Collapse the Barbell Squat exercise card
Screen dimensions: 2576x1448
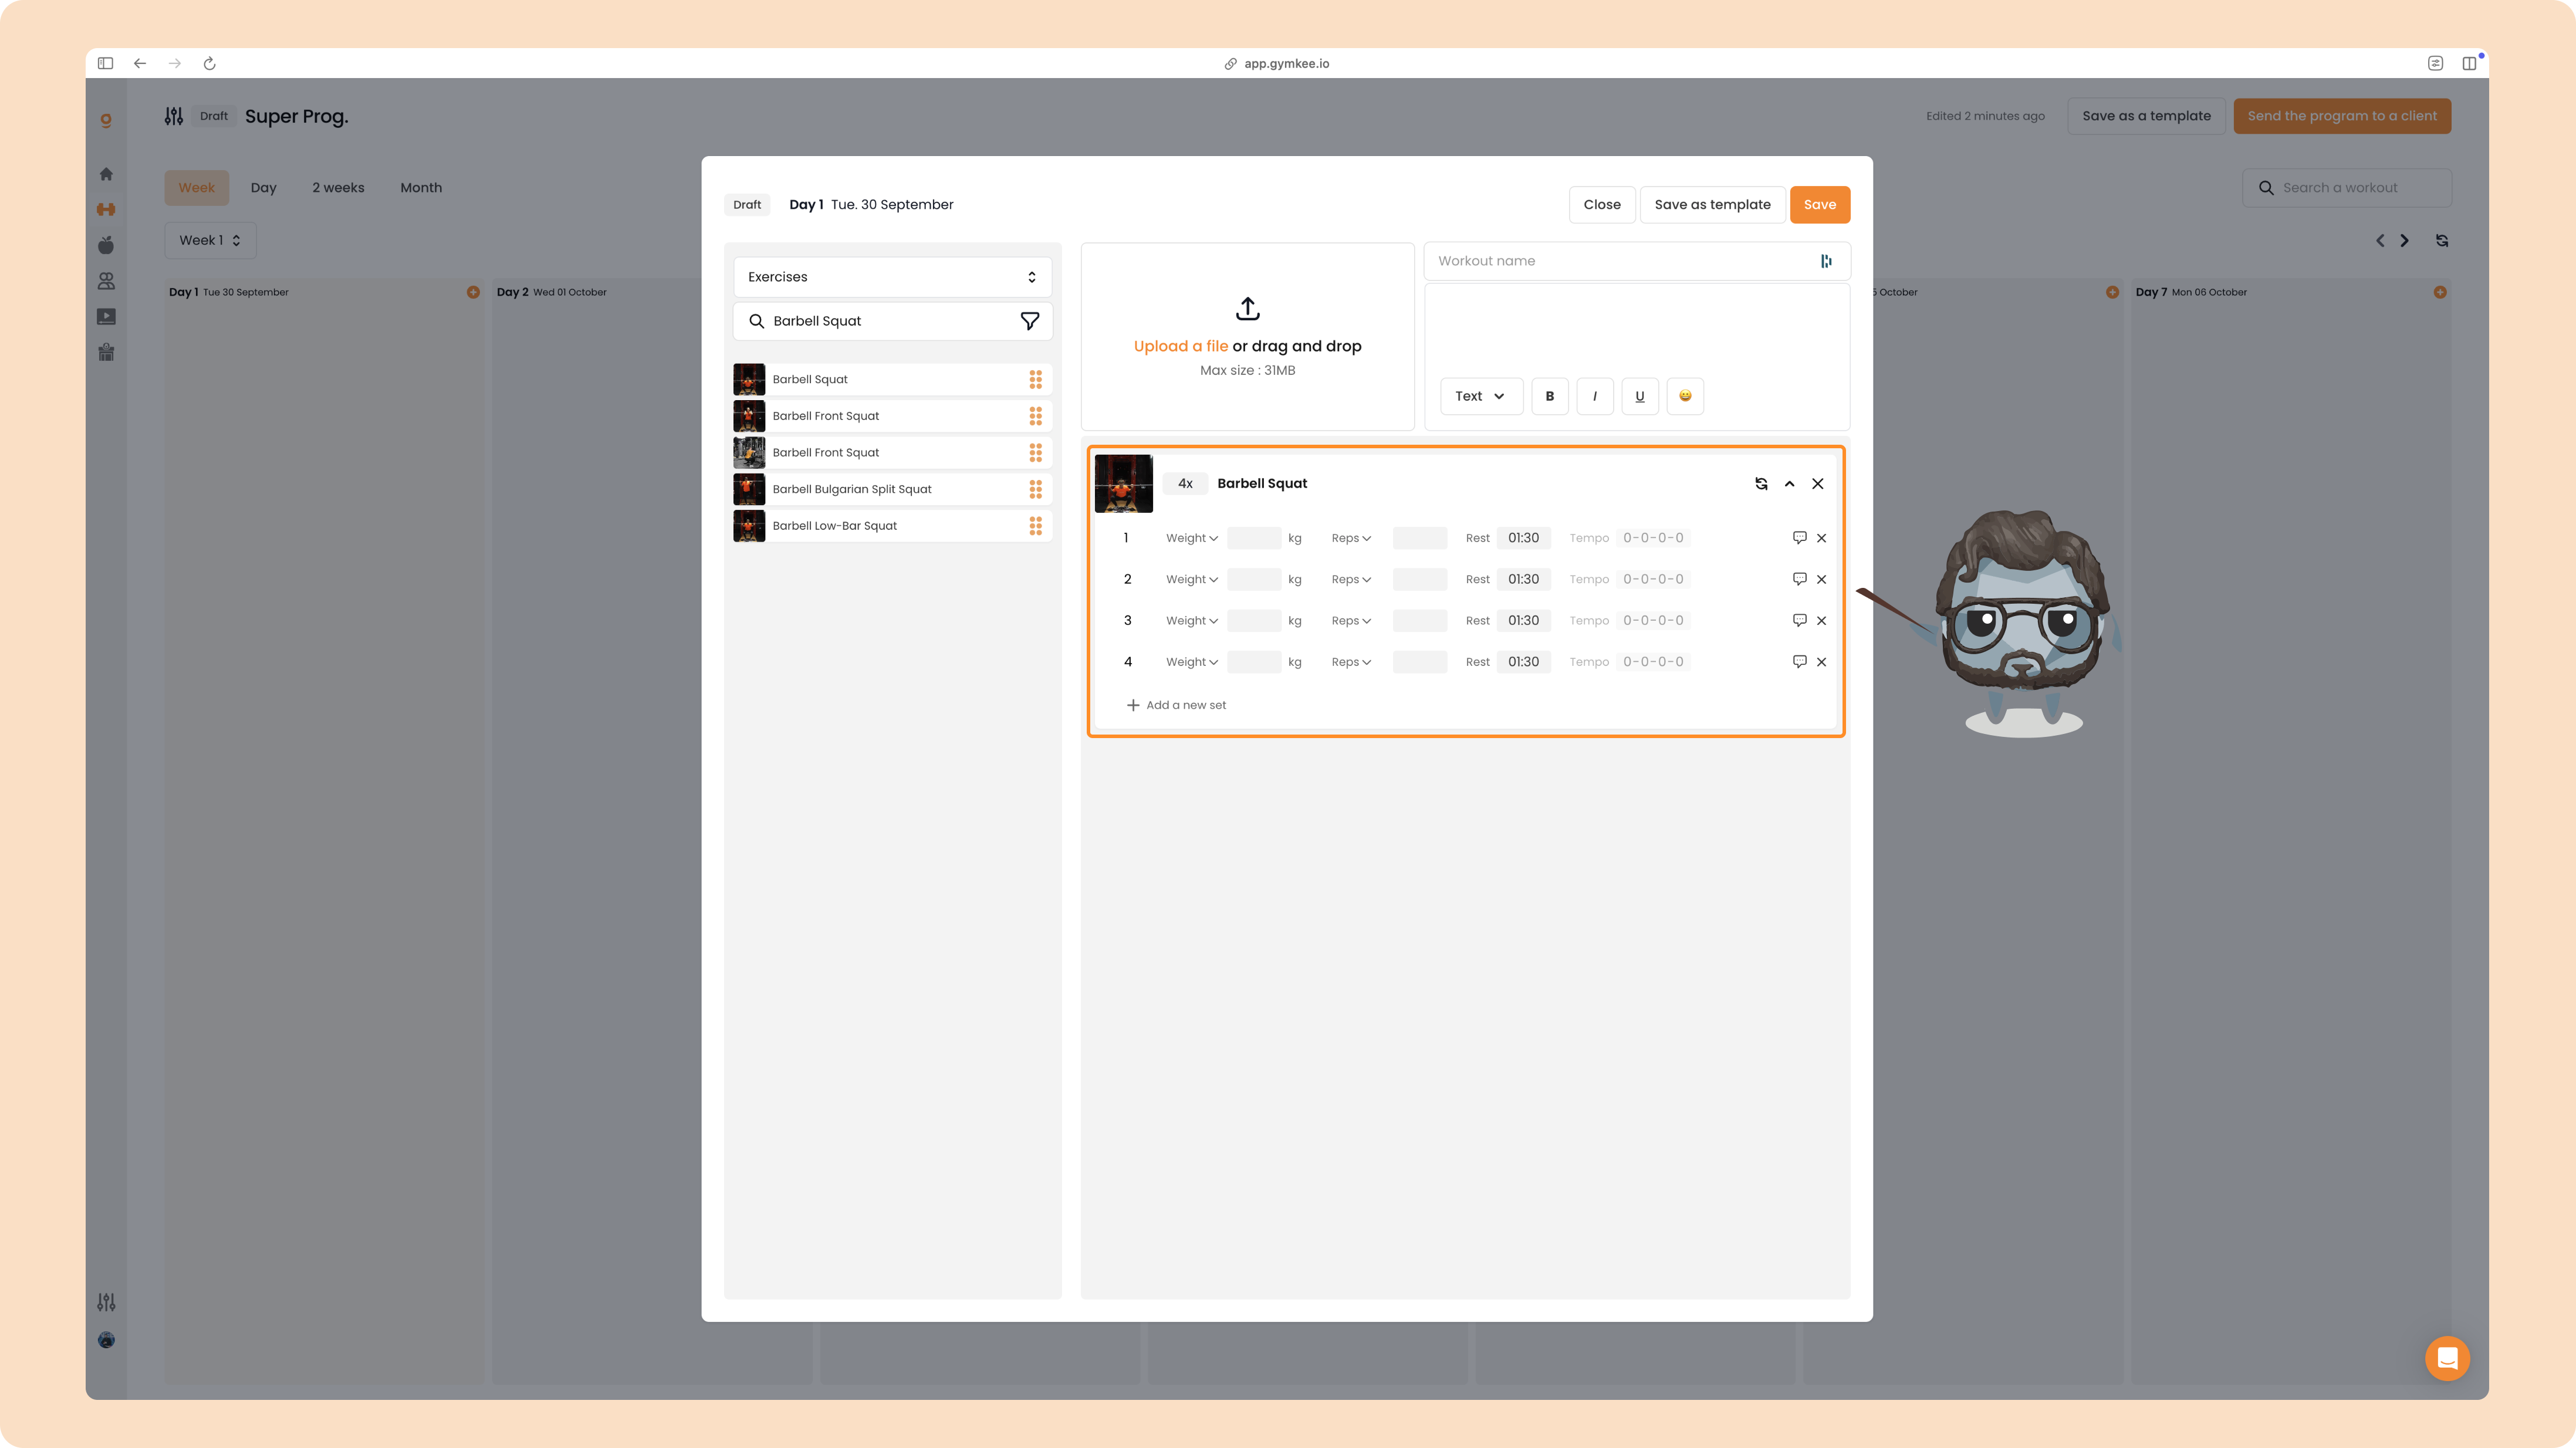[x=1789, y=484]
